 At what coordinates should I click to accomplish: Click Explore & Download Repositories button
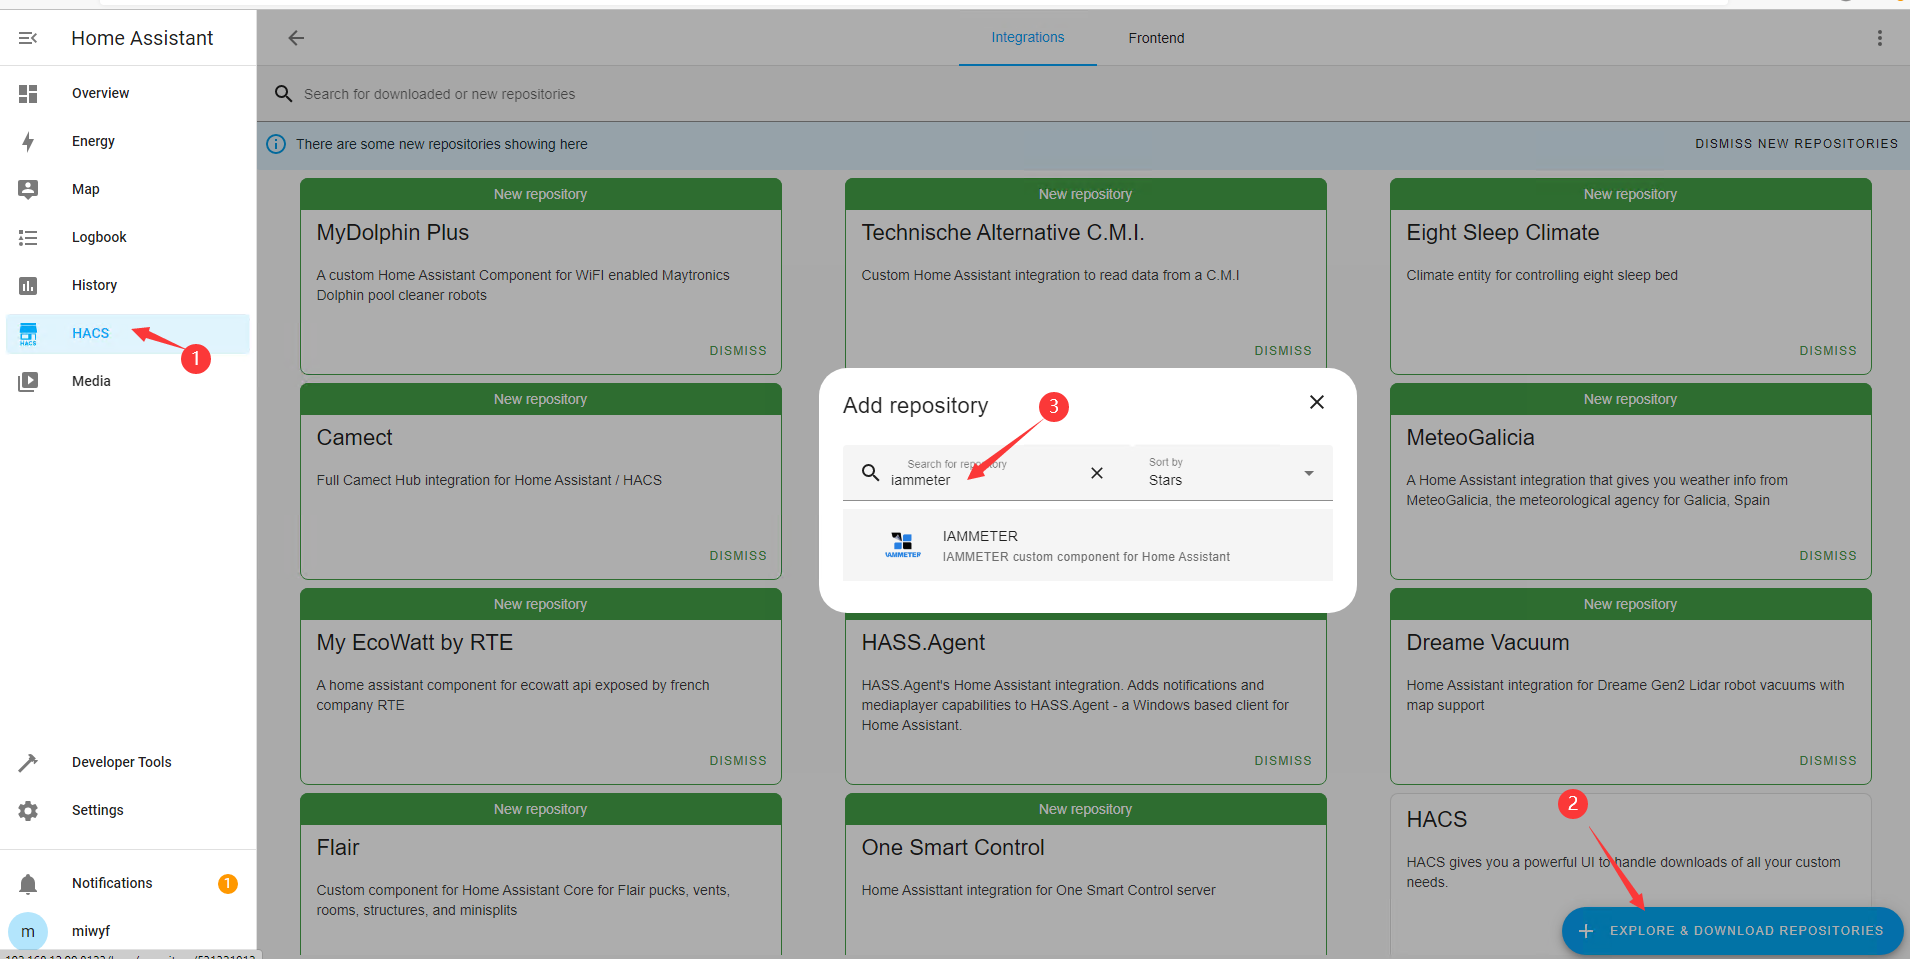point(1732,931)
